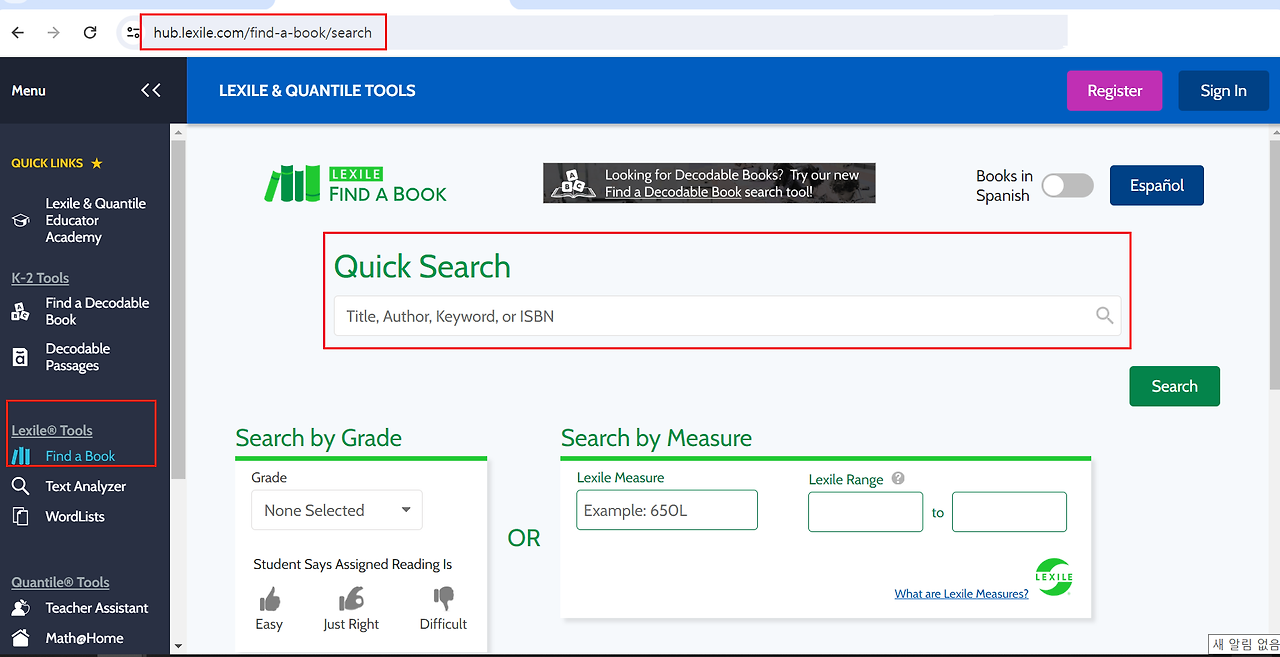Click the magnifier icon in Quick Search
The height and width of the screenshot is (657, 1280).
pos(1104,316)
